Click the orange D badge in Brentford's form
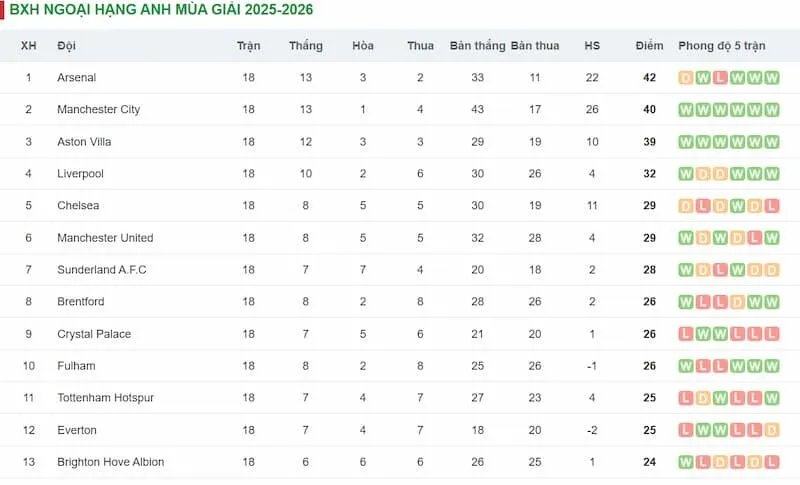This screenshot has width=800, height=485. click(x=737, y=302)
